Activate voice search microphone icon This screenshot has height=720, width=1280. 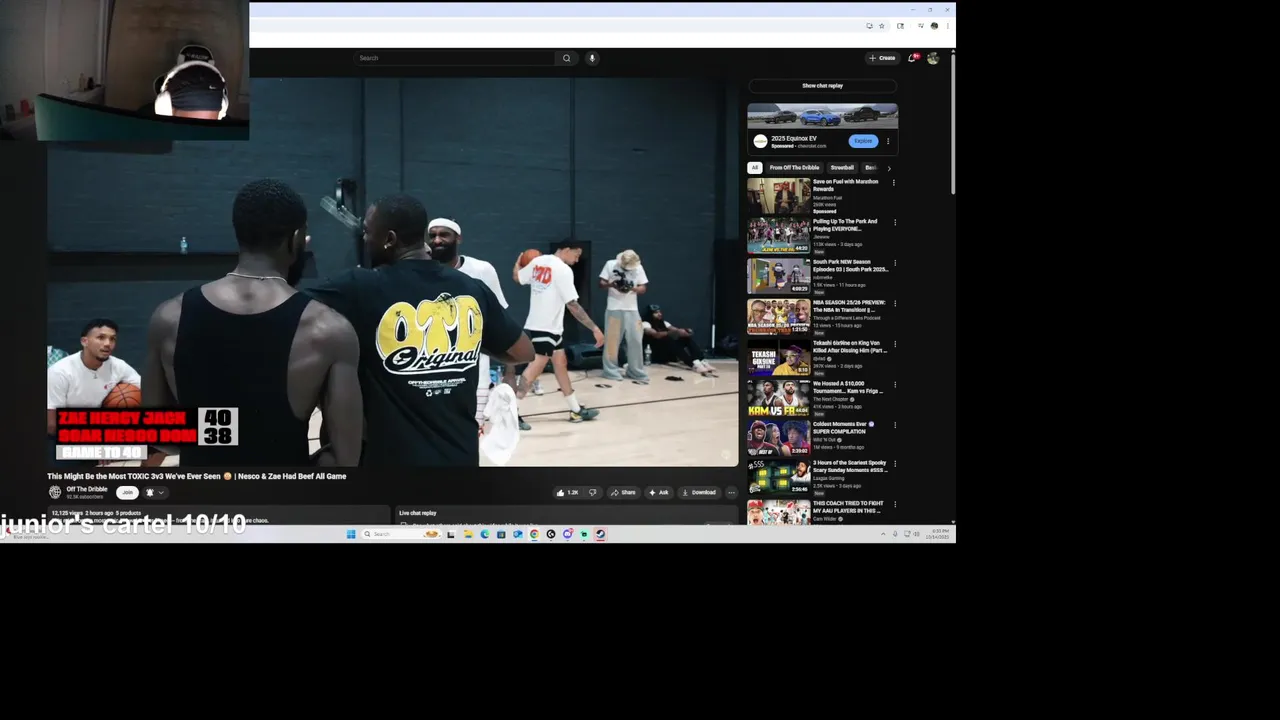(x=592, y=58)
